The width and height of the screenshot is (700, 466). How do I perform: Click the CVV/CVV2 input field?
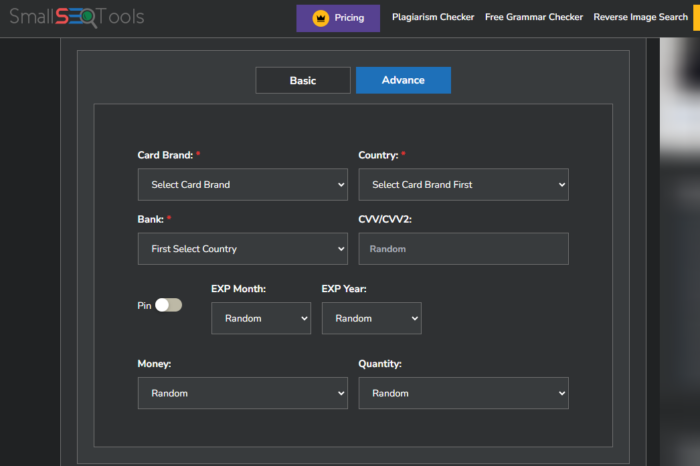(463, 249)
